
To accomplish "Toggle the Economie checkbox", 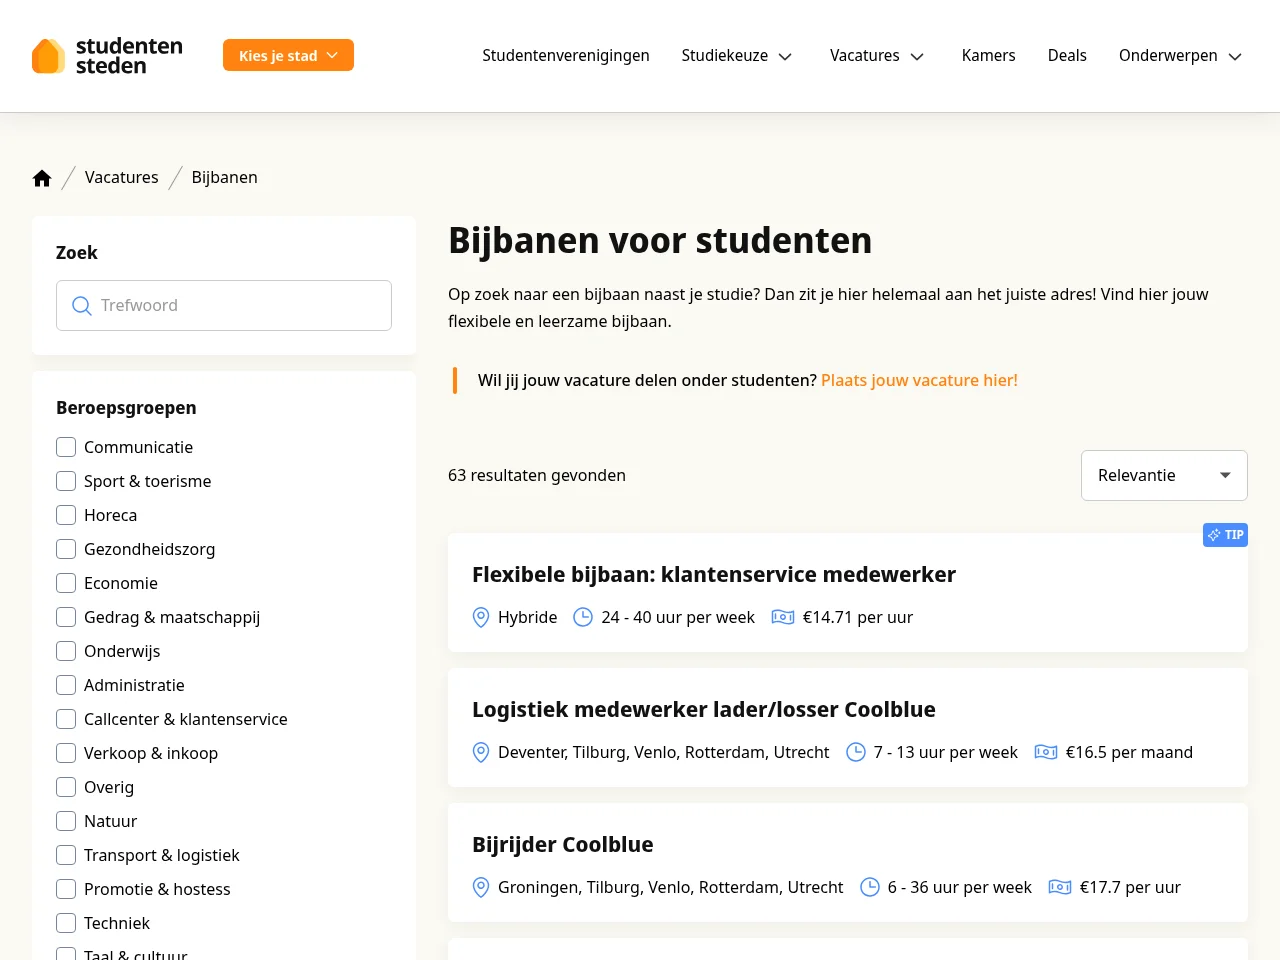I will click(x=66, y=583).
